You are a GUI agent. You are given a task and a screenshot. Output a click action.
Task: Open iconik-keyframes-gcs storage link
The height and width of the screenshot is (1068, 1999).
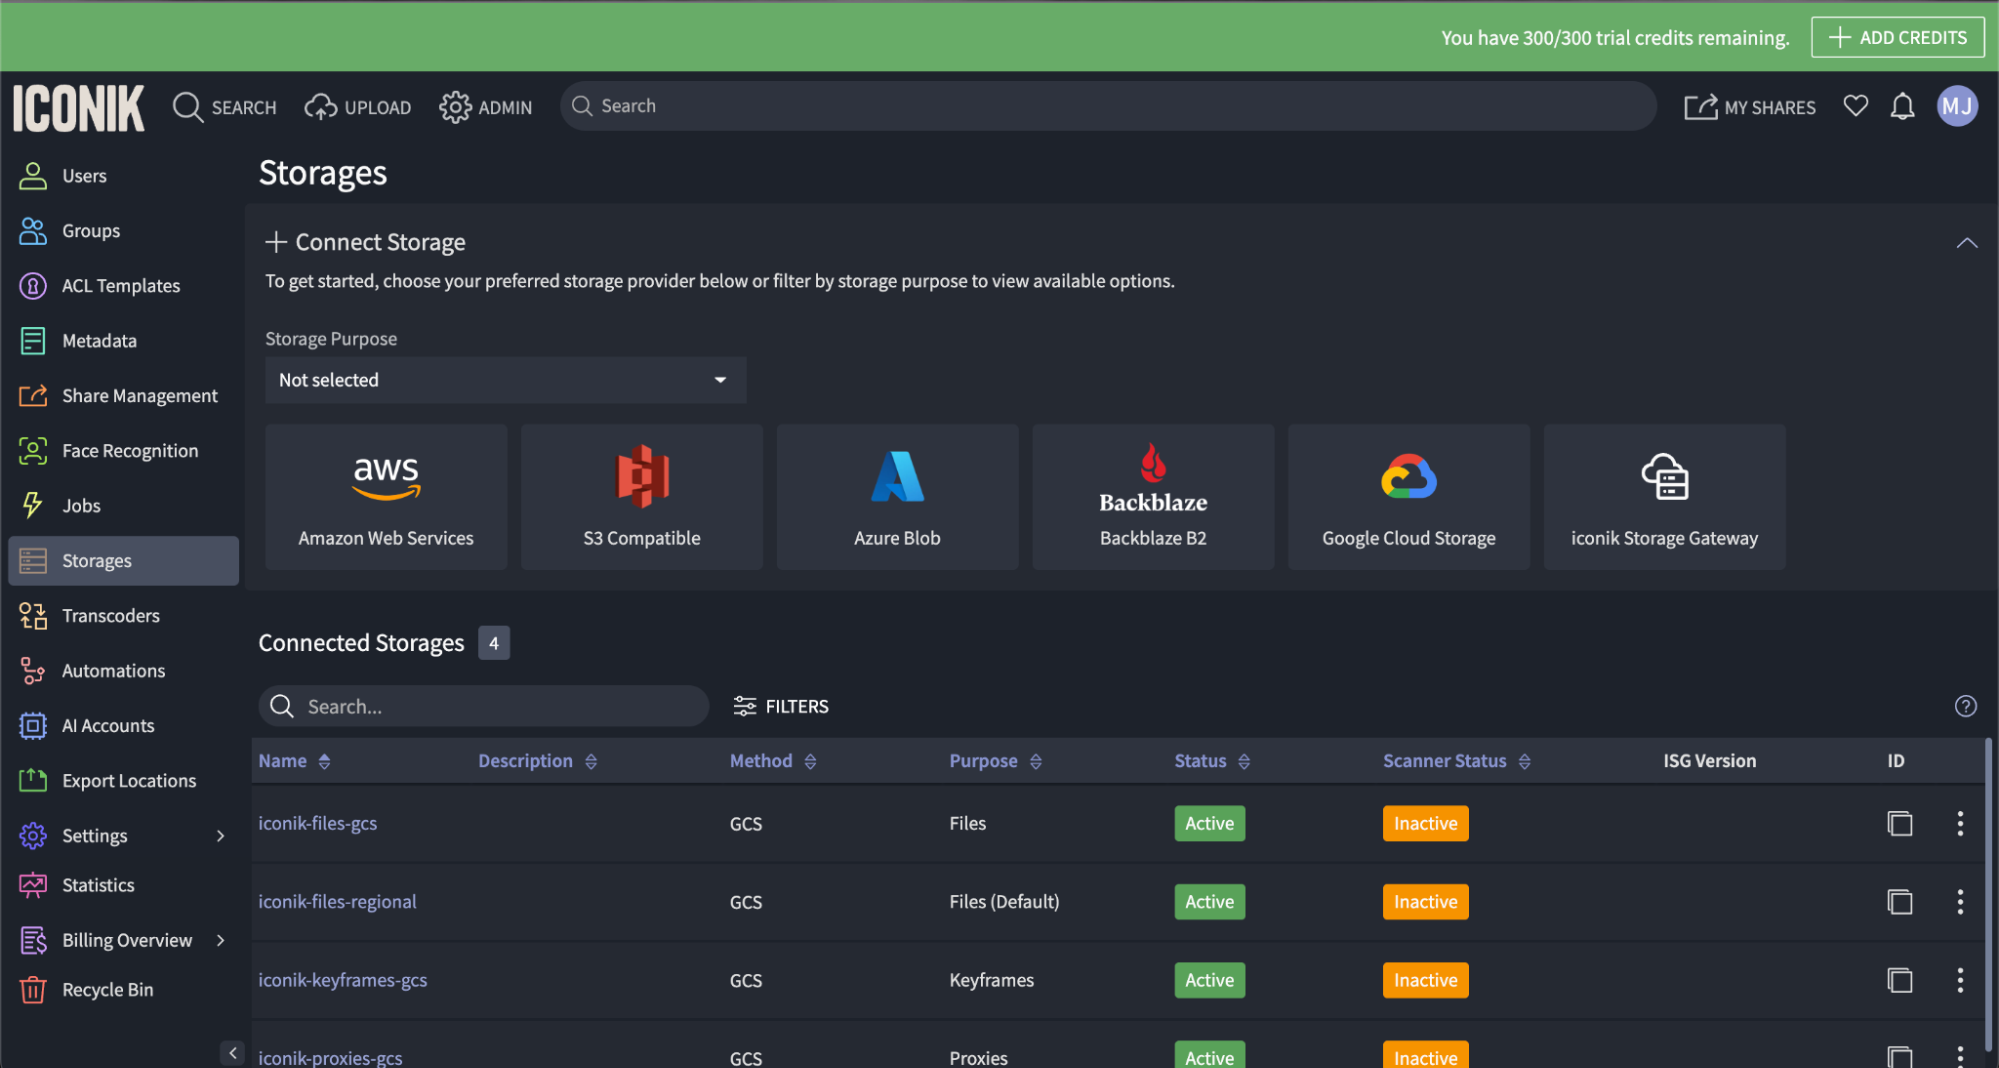tap(342, 980)
